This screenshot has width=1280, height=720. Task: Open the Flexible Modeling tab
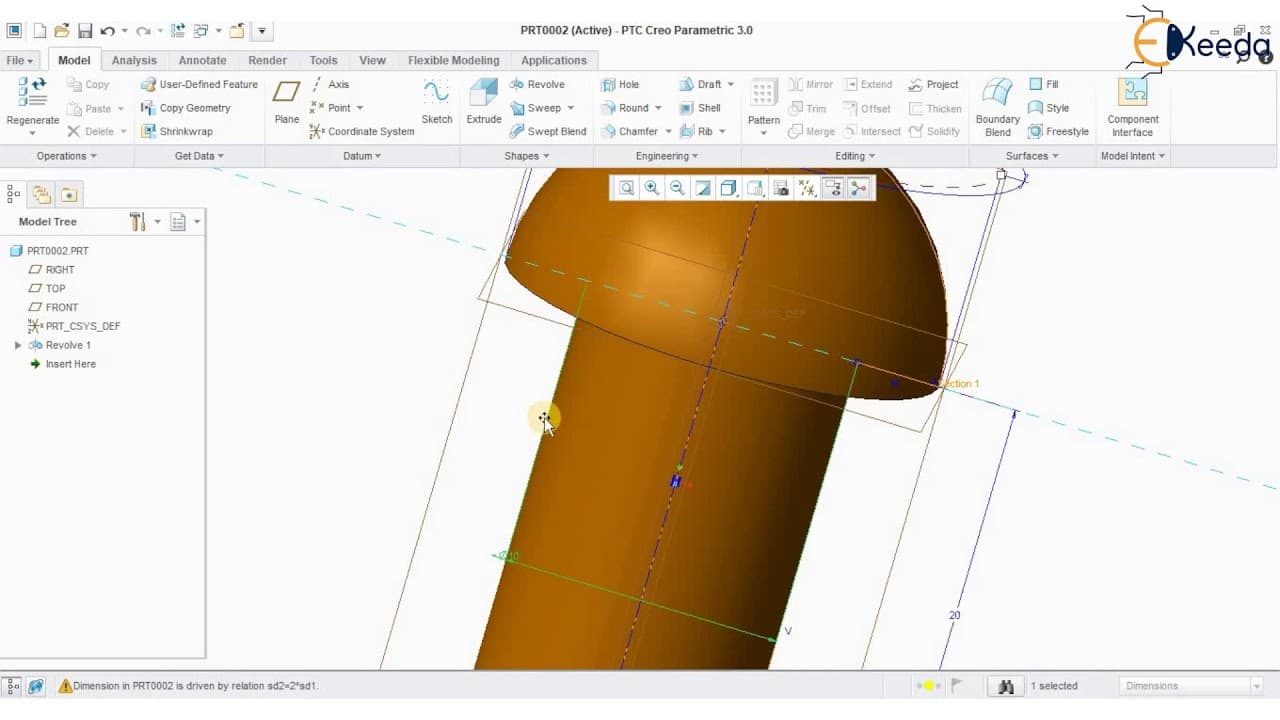pyautogui.click(x=453, y=60)
